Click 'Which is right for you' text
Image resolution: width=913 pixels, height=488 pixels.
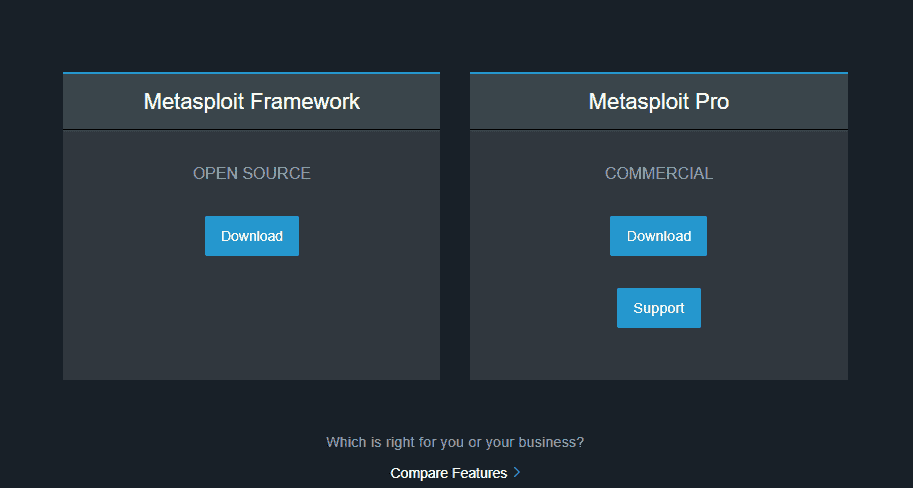pyautogui.click(x=455, y=442)
